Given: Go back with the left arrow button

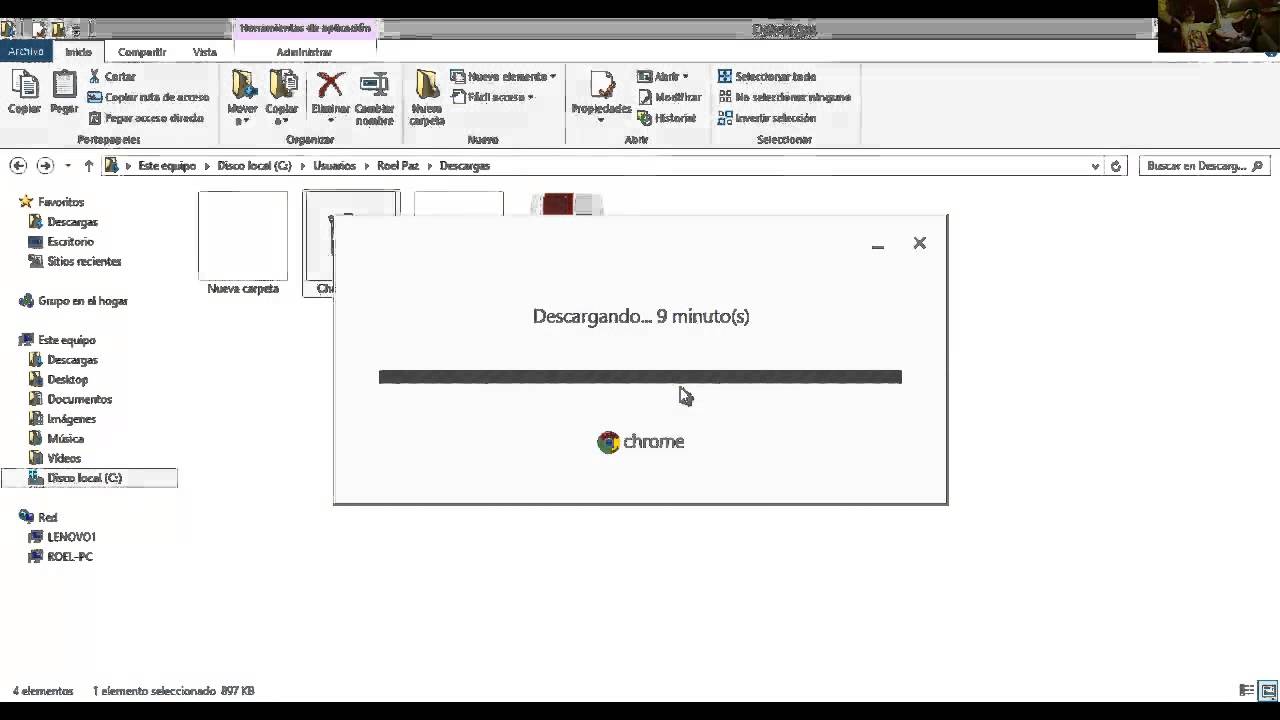Looking at the screenshot, I should coord(18,166).
